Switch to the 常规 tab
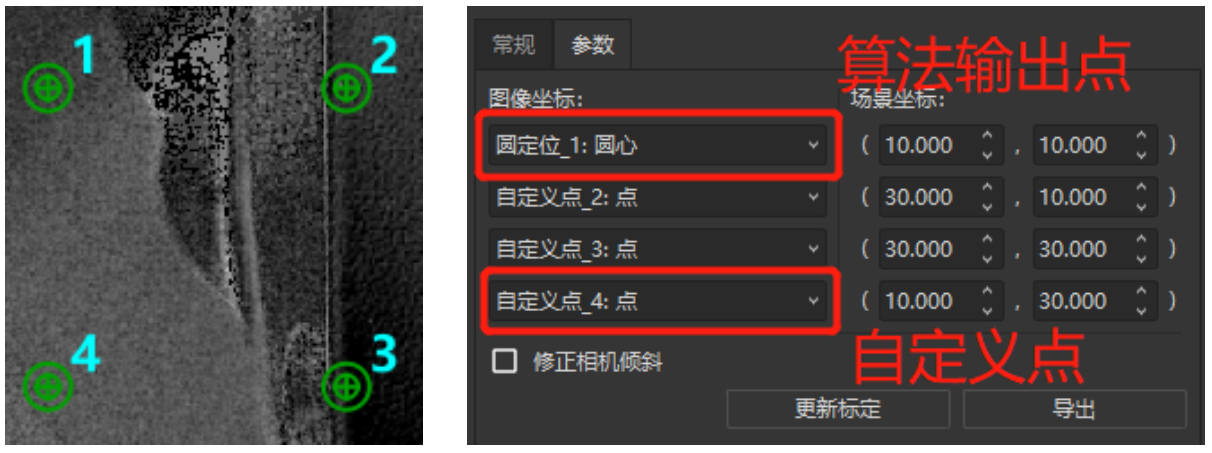This screenshot has height=453, width=1212. tap(514, 45)
